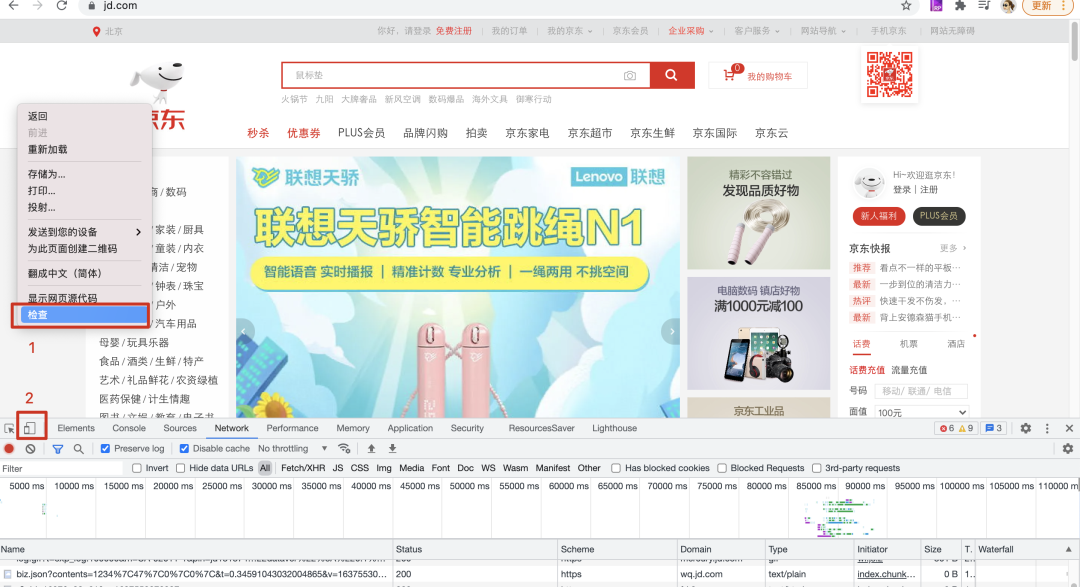Expand 我的京东 dropdown in top bar
The height and width of the screenshot is (587, 1080).
[x=570, y=31]
